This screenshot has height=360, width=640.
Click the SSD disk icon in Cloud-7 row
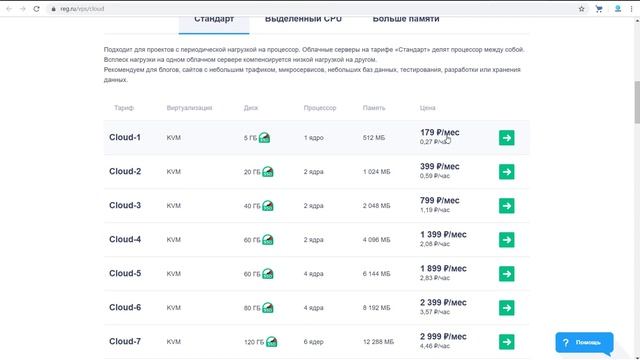(271, 342)
